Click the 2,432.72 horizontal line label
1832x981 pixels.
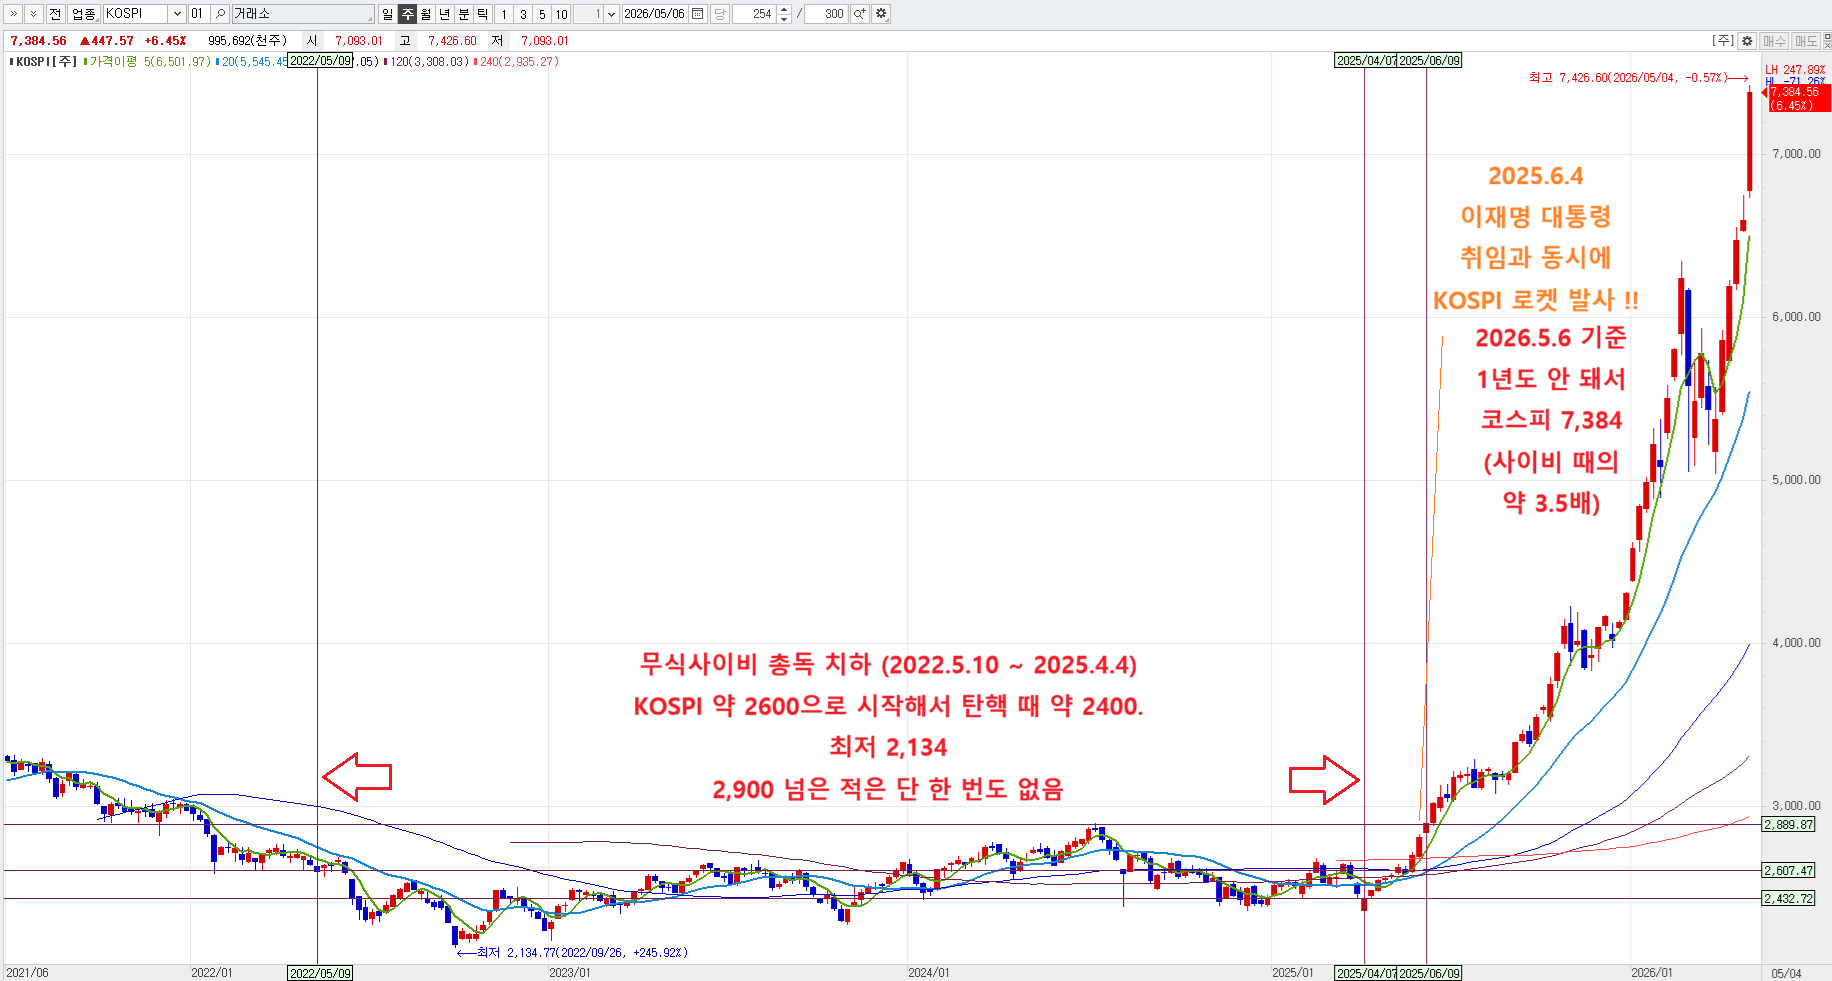pyautogui.click(x=1788, y=899)
